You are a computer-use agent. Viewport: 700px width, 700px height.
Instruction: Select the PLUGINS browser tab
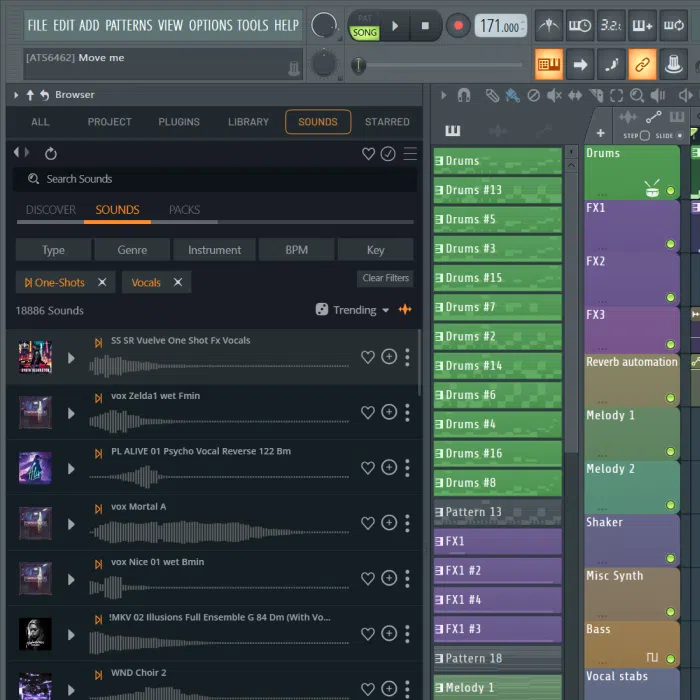tap(179, 122)
